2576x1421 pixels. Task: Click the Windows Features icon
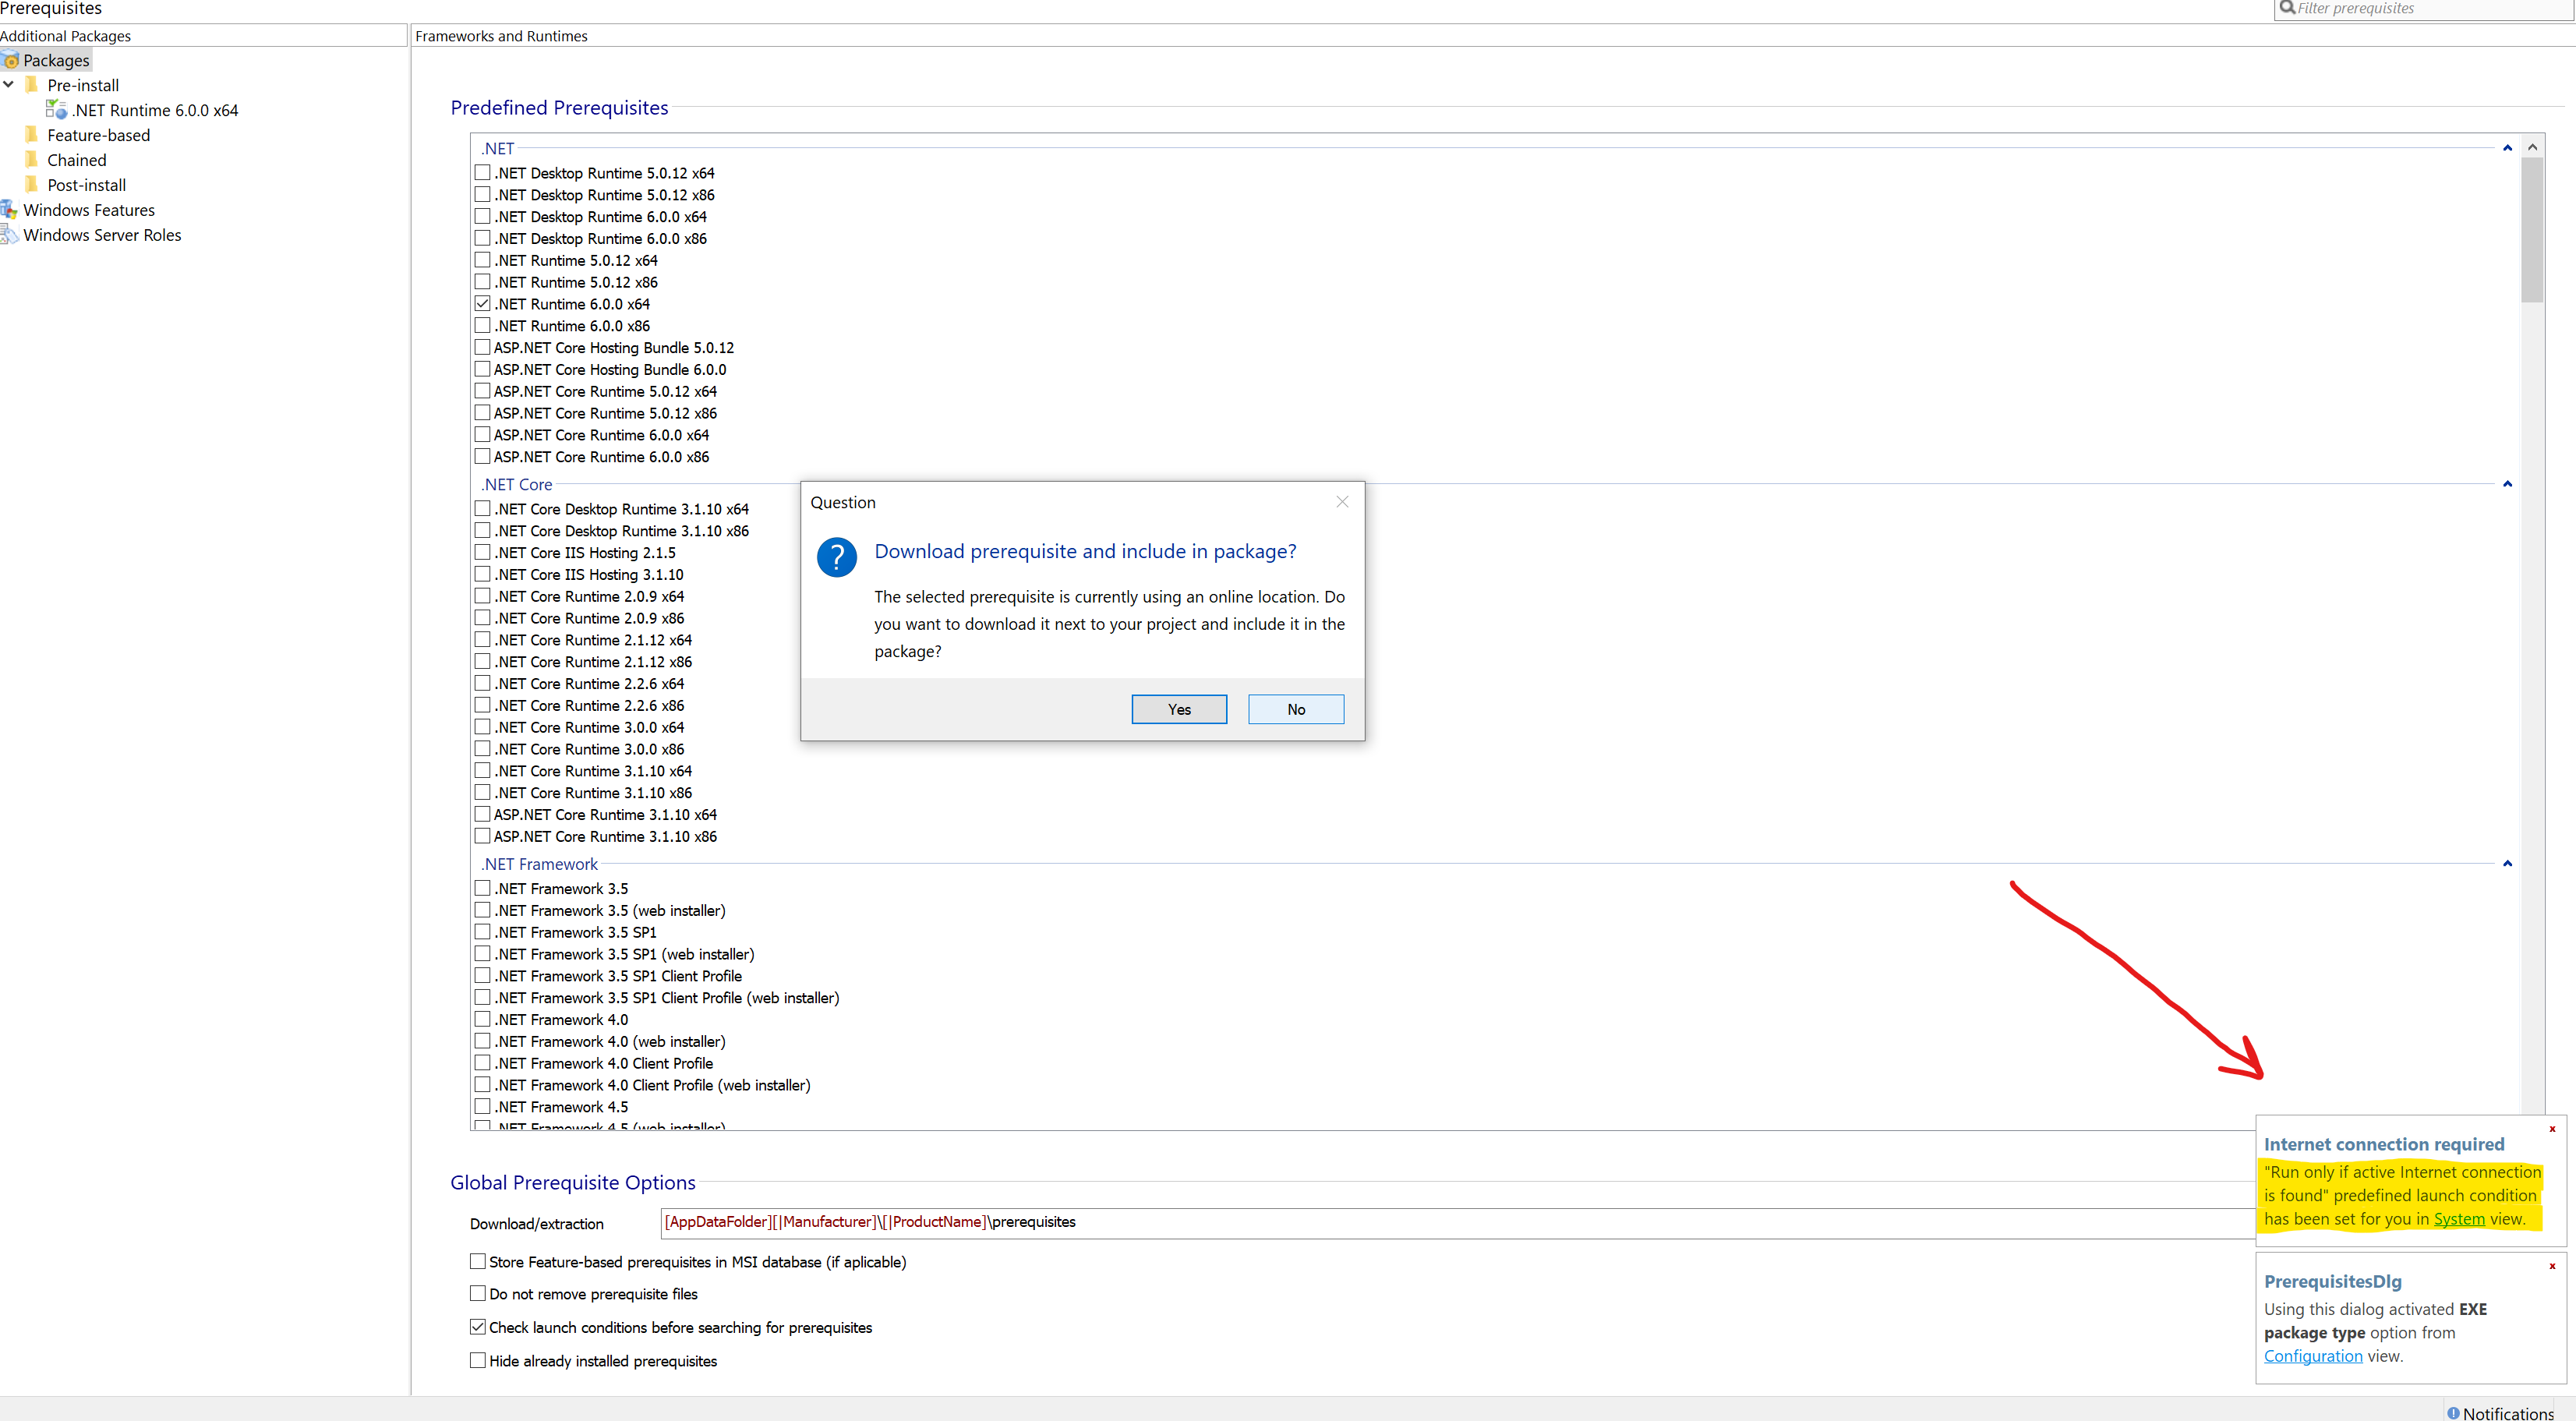click(x=9, y=210)
